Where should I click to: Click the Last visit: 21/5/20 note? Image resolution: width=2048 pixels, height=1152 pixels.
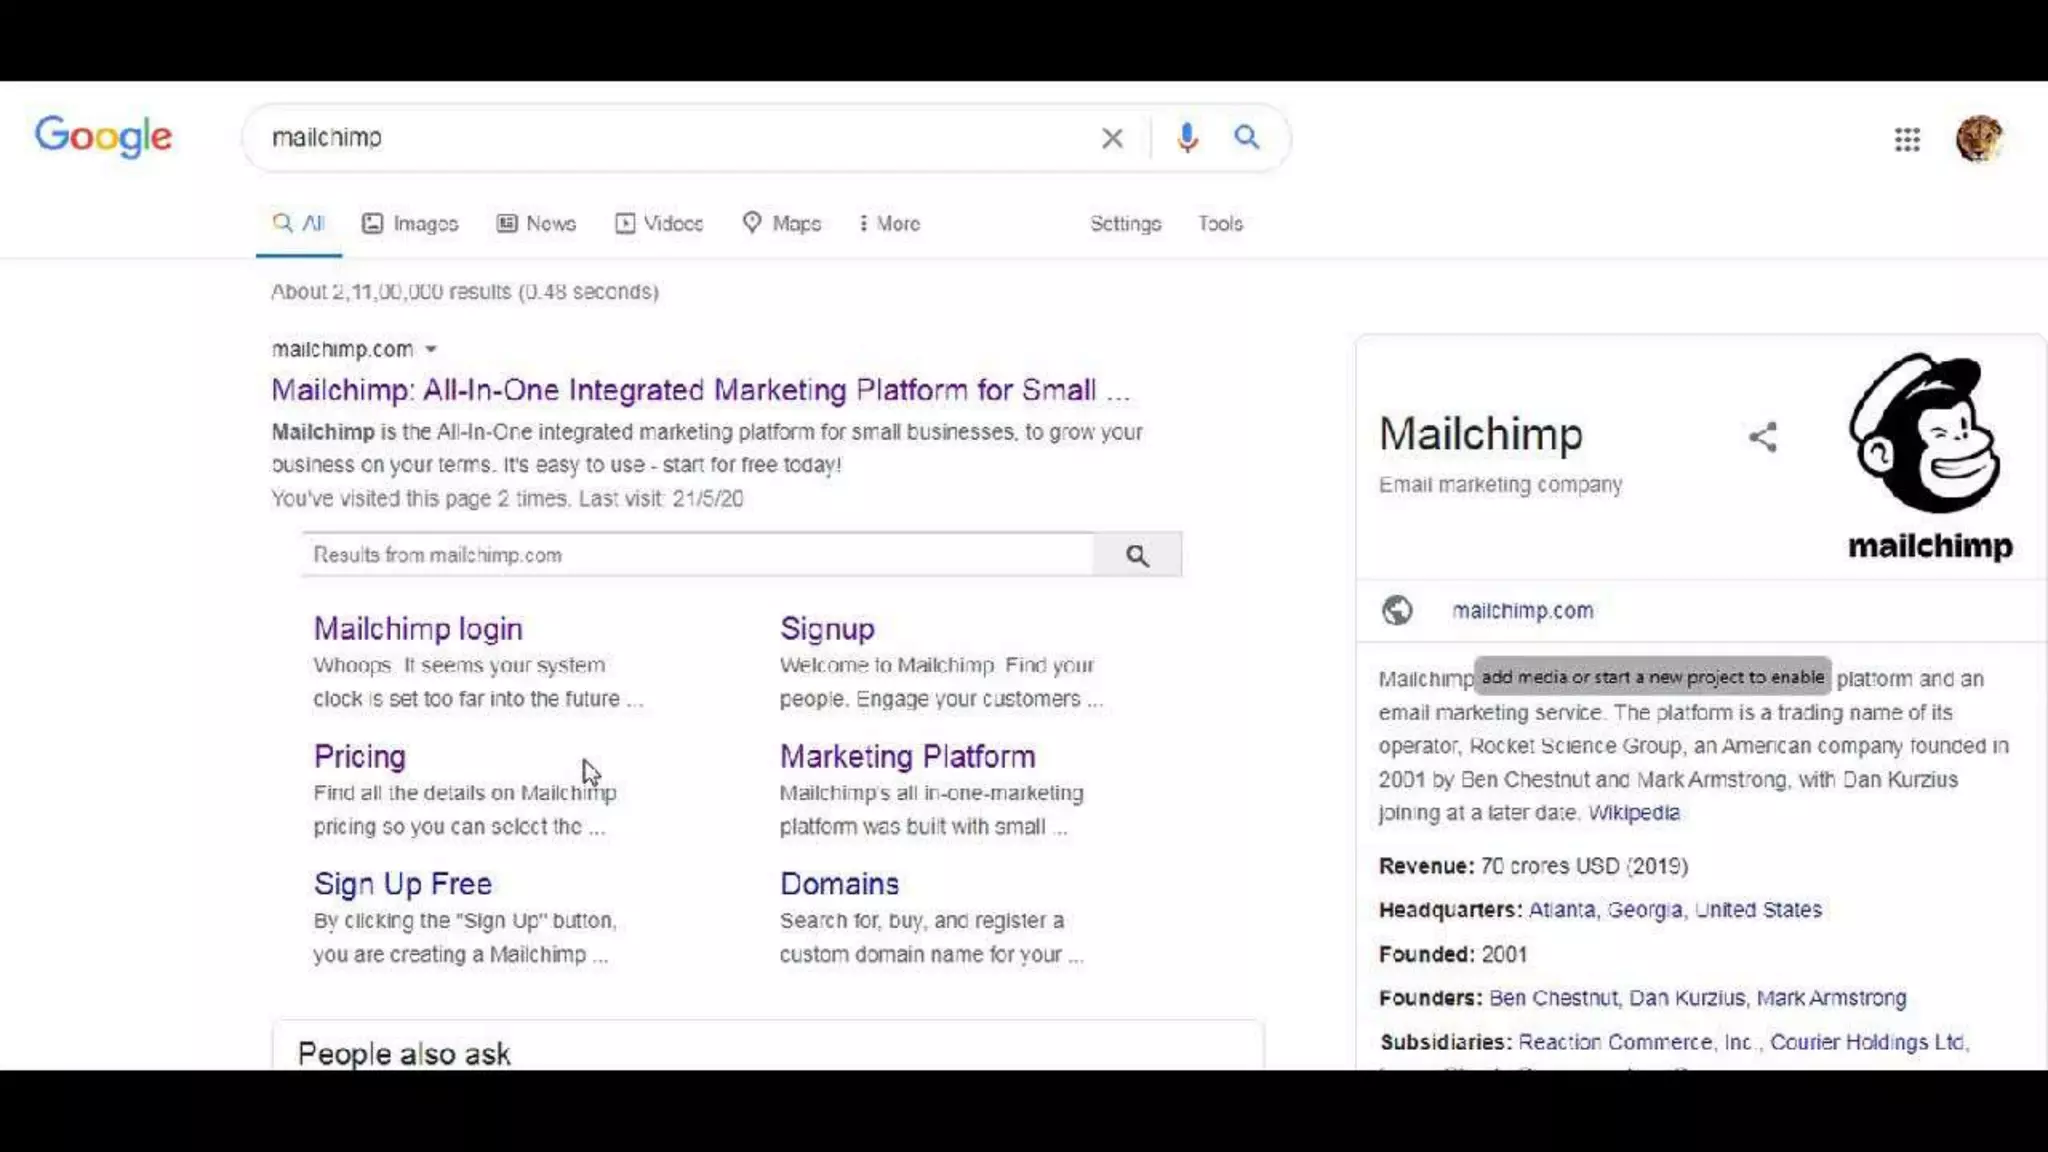tap(661, 498)
